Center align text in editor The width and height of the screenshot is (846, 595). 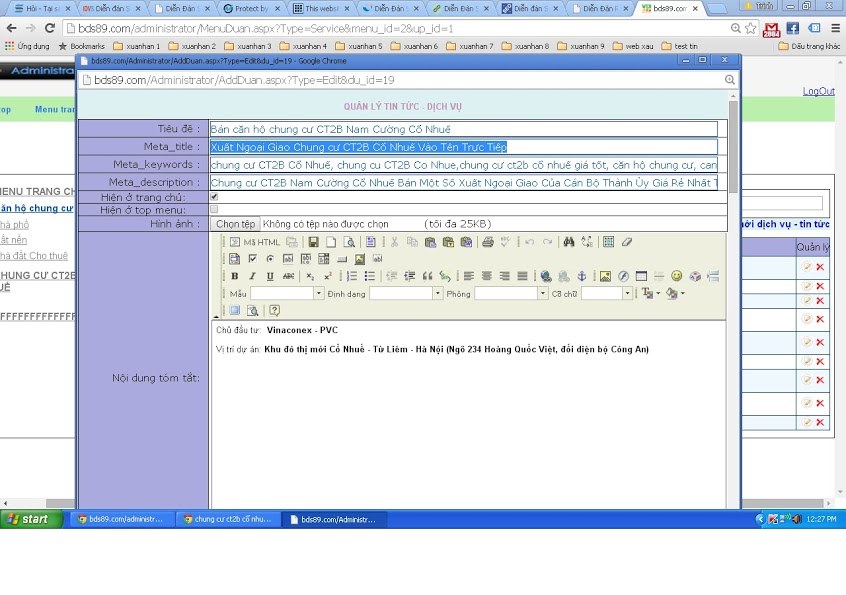coord(487,276)
